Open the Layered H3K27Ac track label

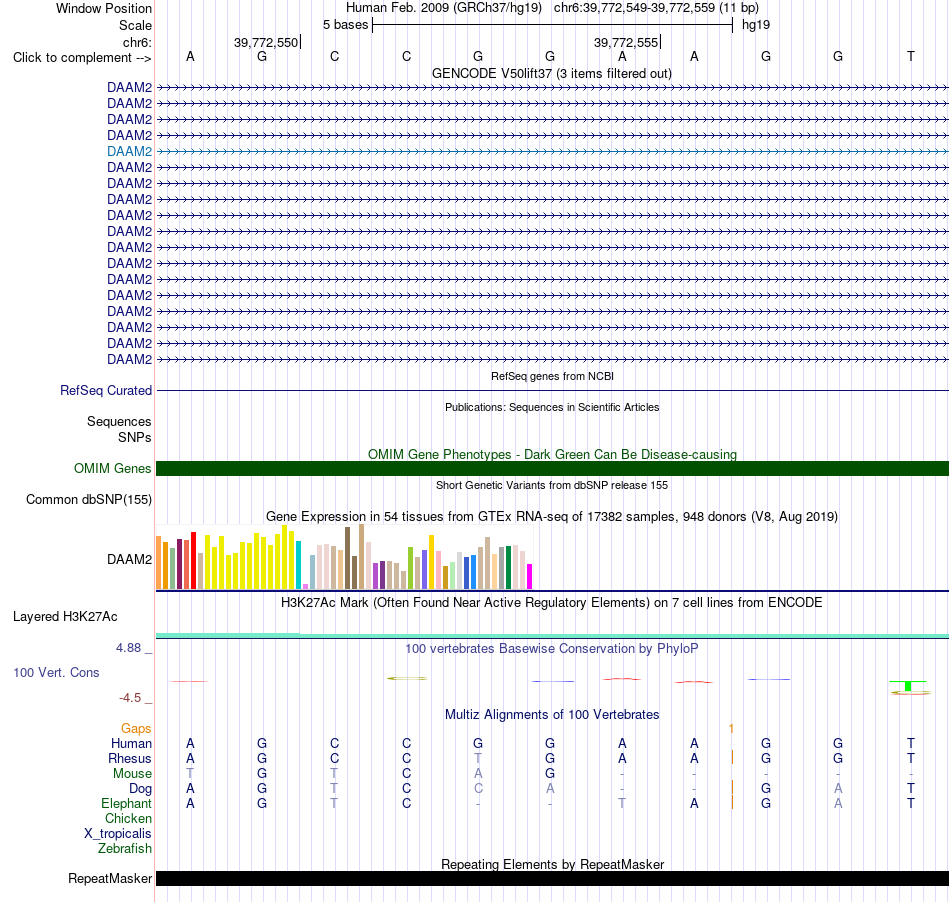(65, 617)
